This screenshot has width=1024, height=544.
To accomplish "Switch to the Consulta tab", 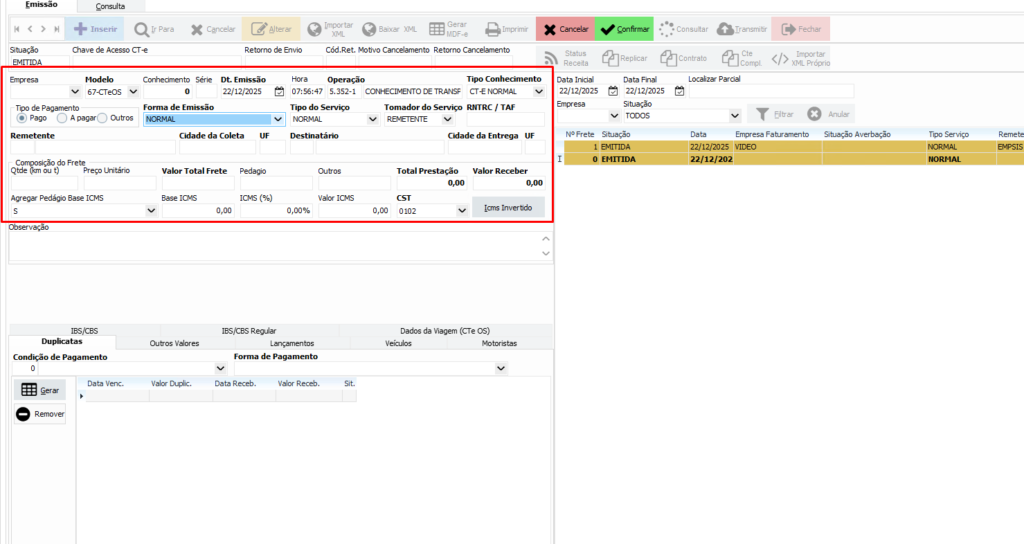I will point(110,6).
